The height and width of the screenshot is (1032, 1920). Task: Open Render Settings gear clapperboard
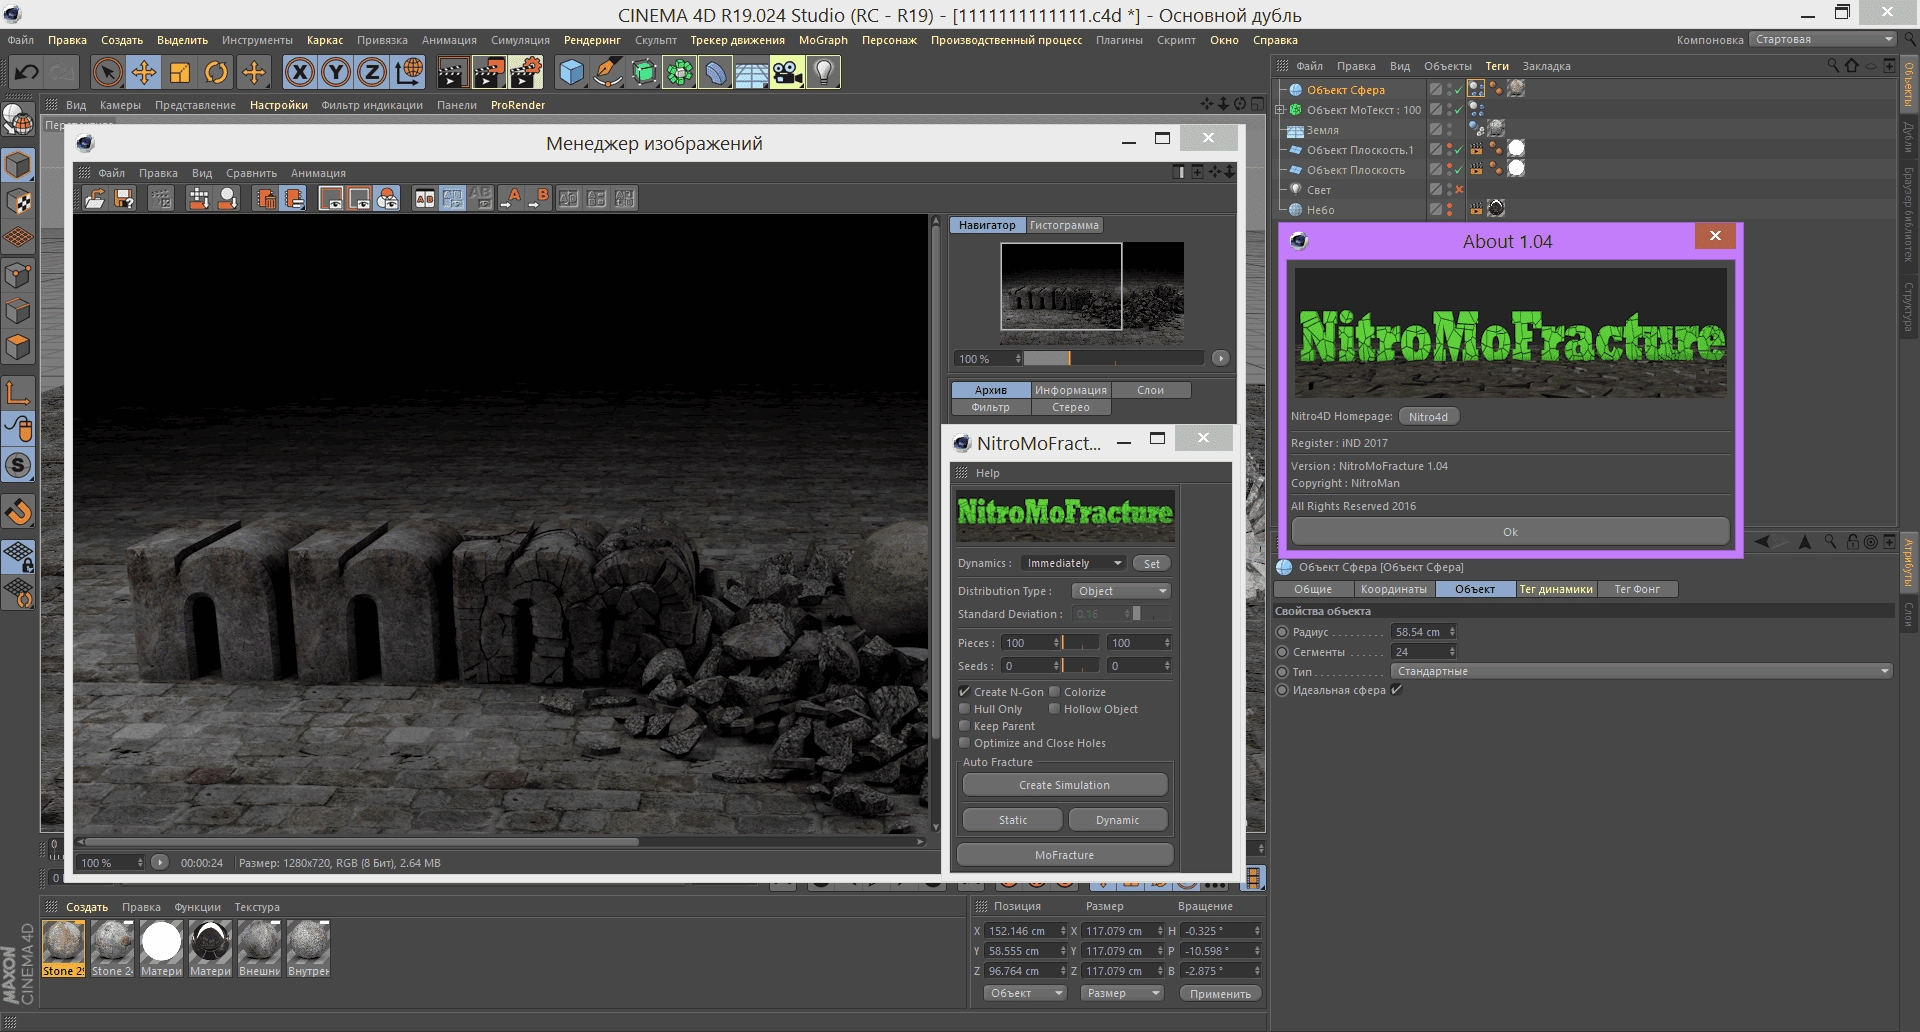[526, 72]
